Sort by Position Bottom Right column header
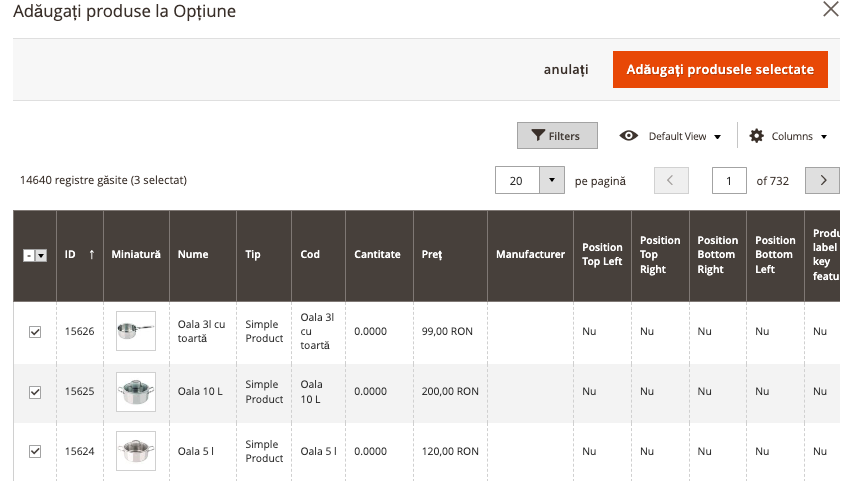Viewport: 849px width, 481px height. click(717, 255)
